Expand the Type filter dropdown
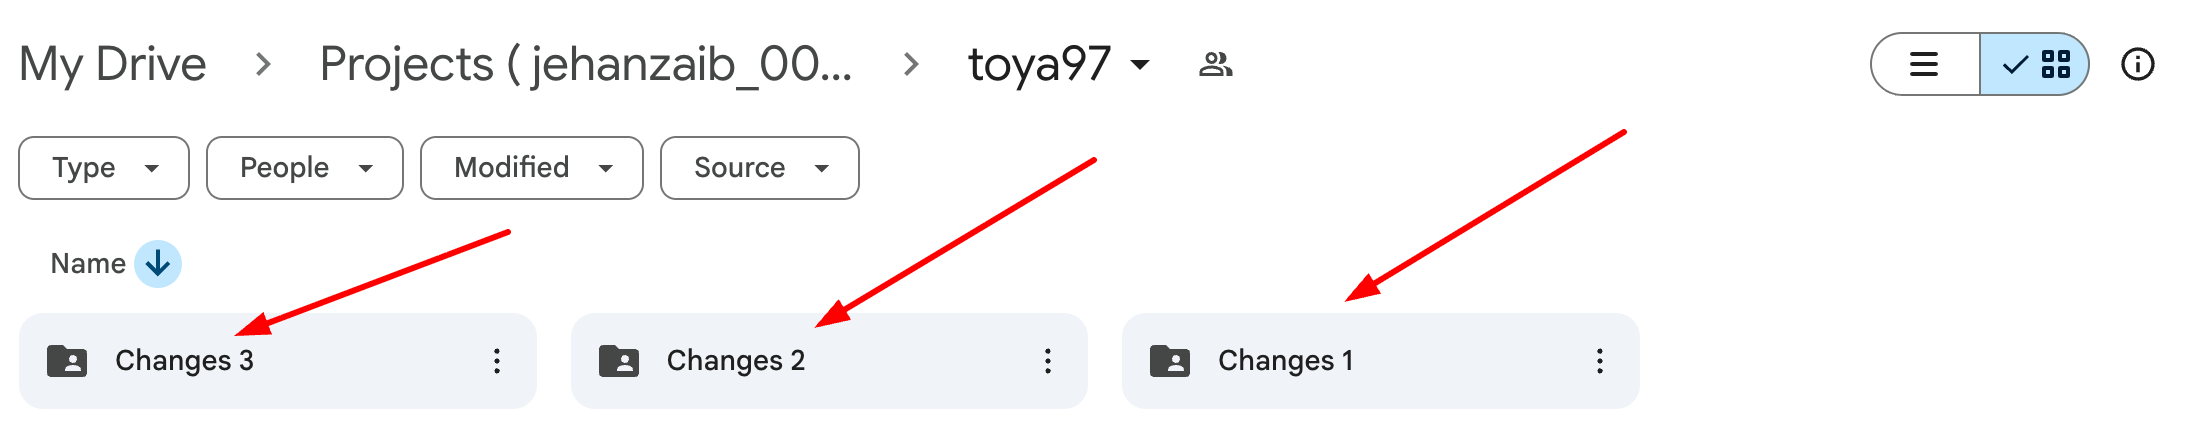The height and width of the screenshot is (440, 2198). coord(104,168)
